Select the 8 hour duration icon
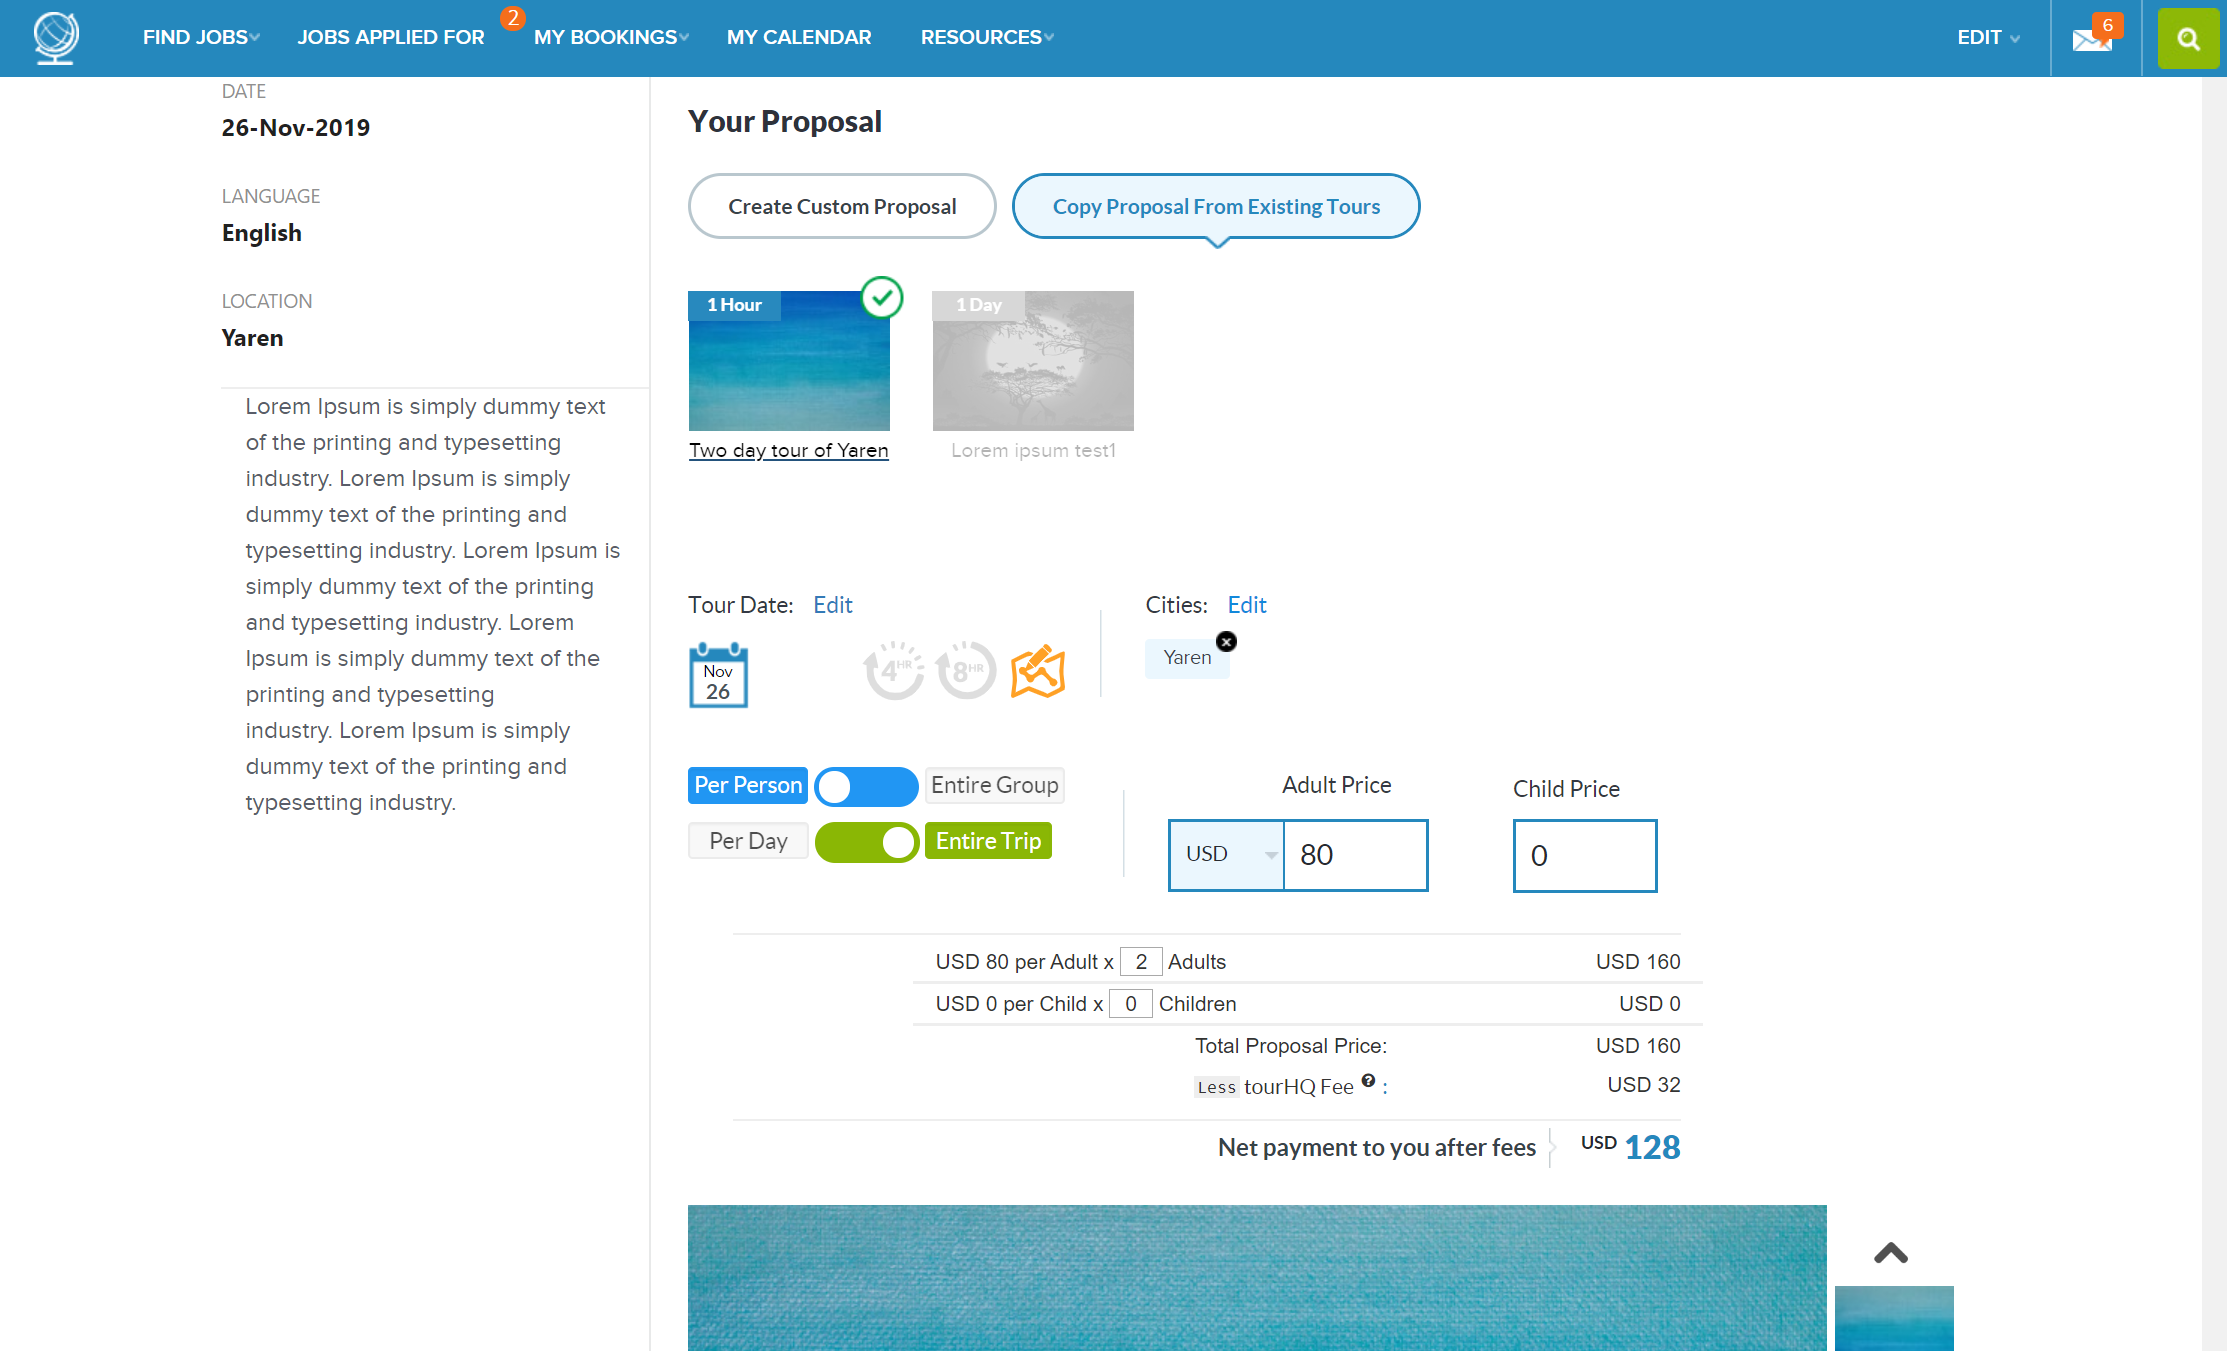Screen dimensions: 2227x1351 (965, 670)
